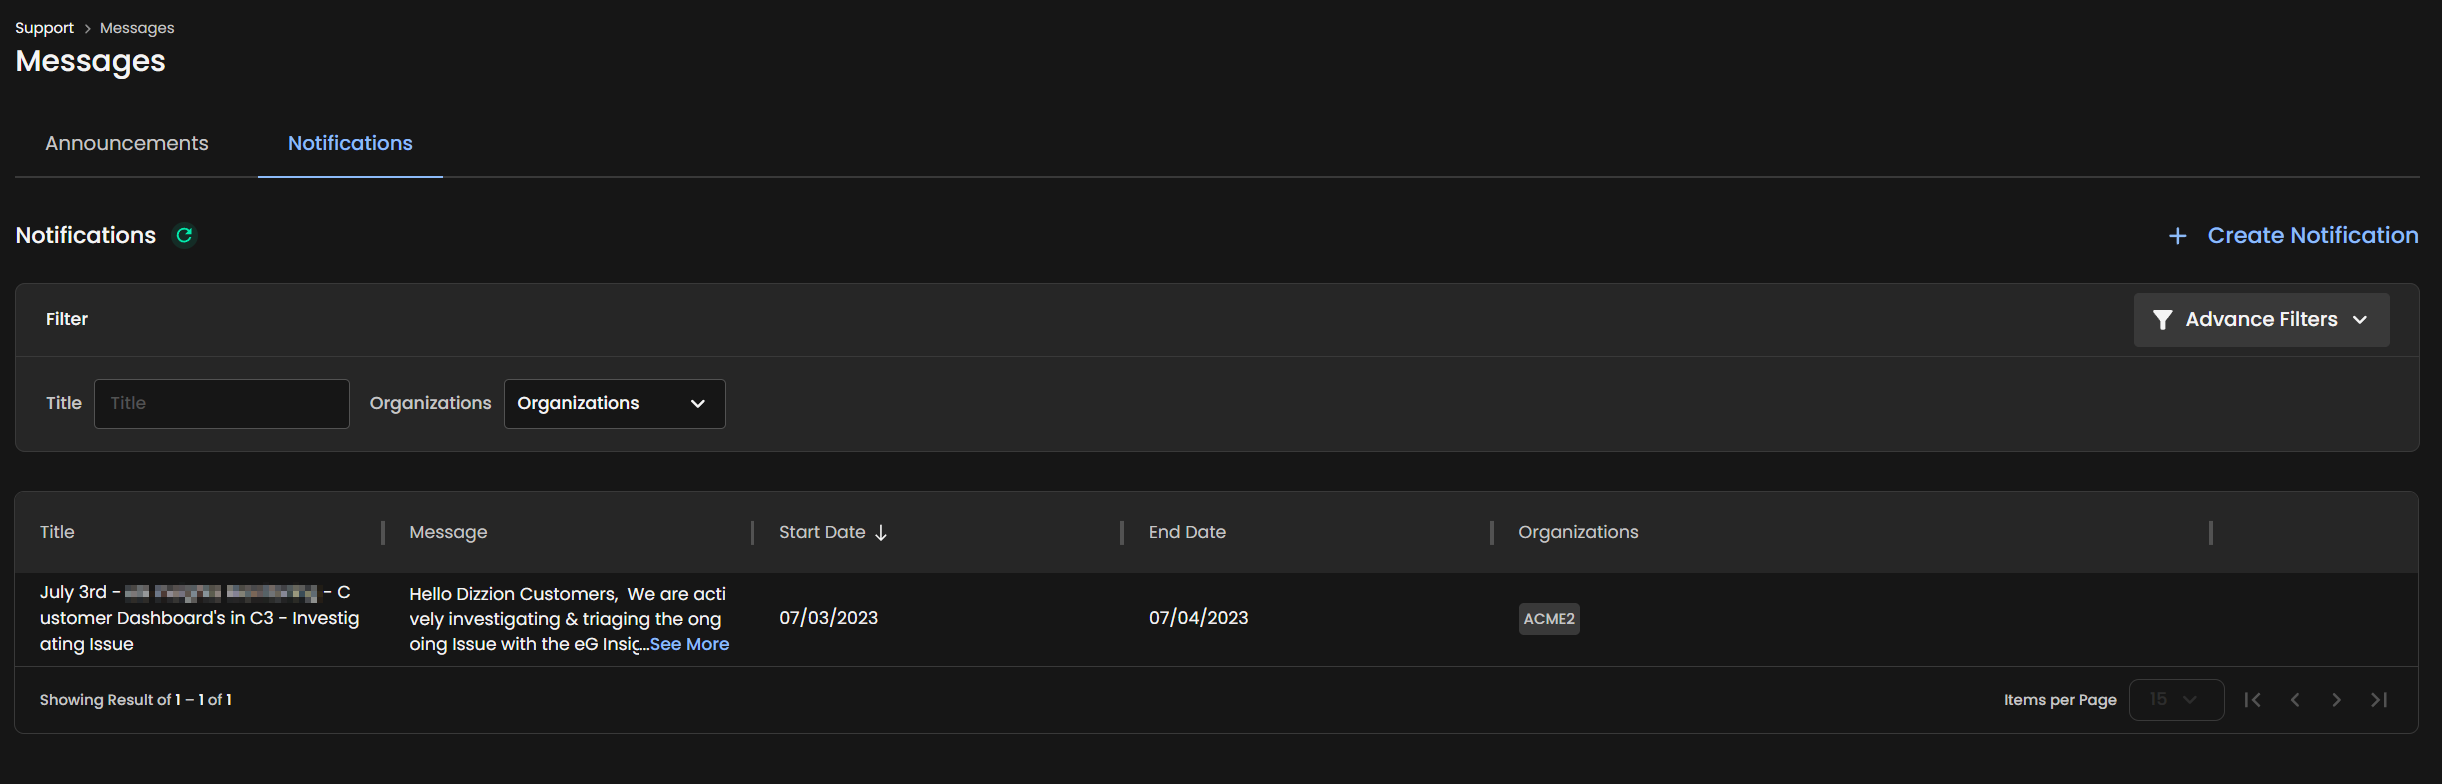
Task: Toggle Start Date sort arrow
Action: [x=881, y=533]
